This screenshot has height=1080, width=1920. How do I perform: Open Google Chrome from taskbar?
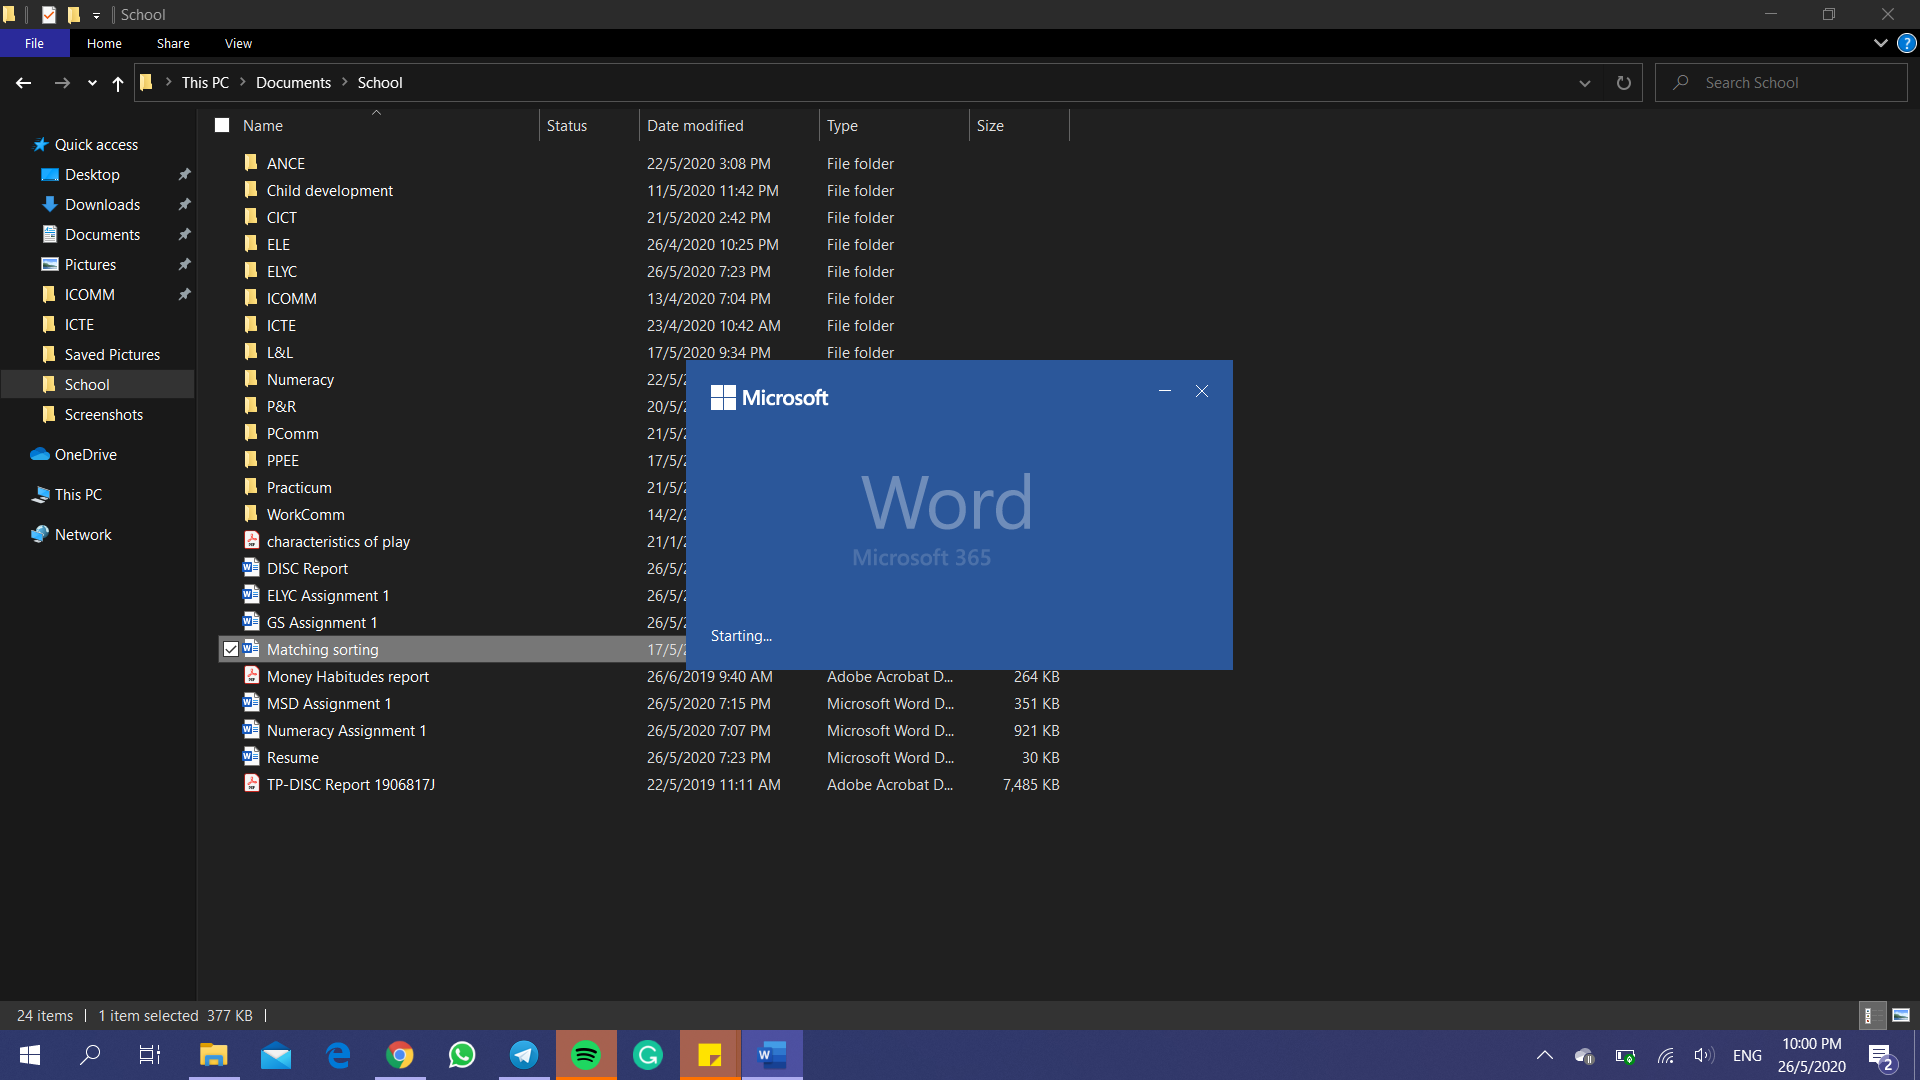[x=400, y=1055]
